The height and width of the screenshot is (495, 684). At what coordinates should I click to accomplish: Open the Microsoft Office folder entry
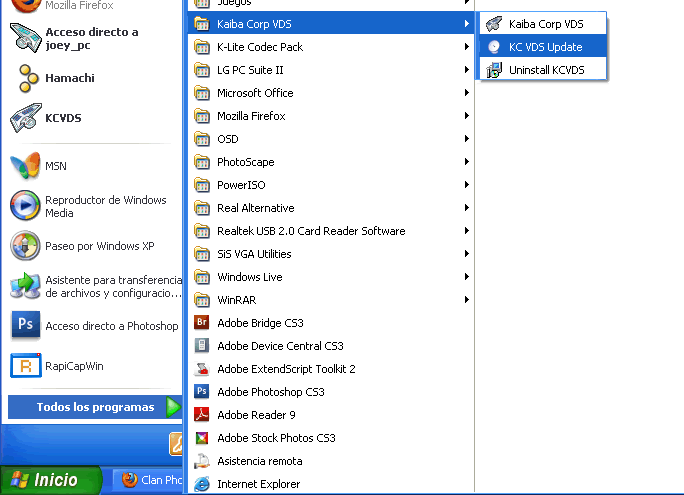pyautogui.click(x=331, y=93)
